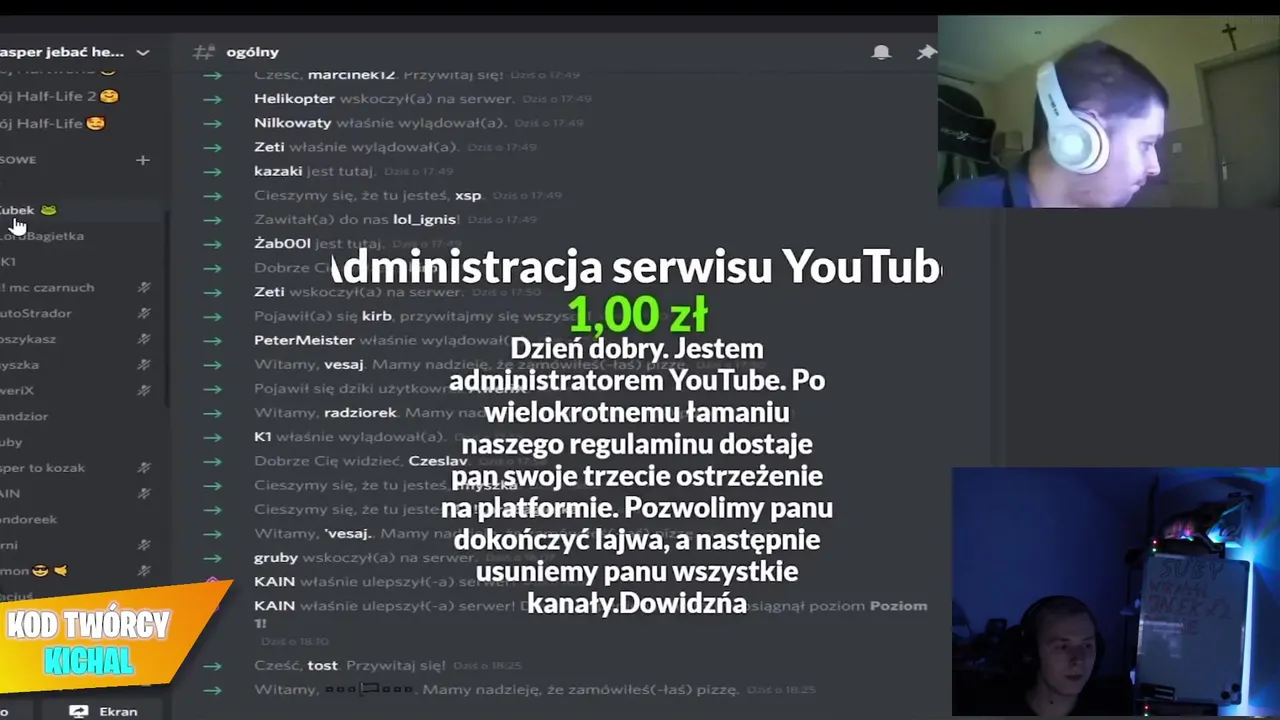Click green join arrow beside ŻabOOl message
This screenshot has height=720, width=1280.
pyautogui.click(x=211, y=244)
